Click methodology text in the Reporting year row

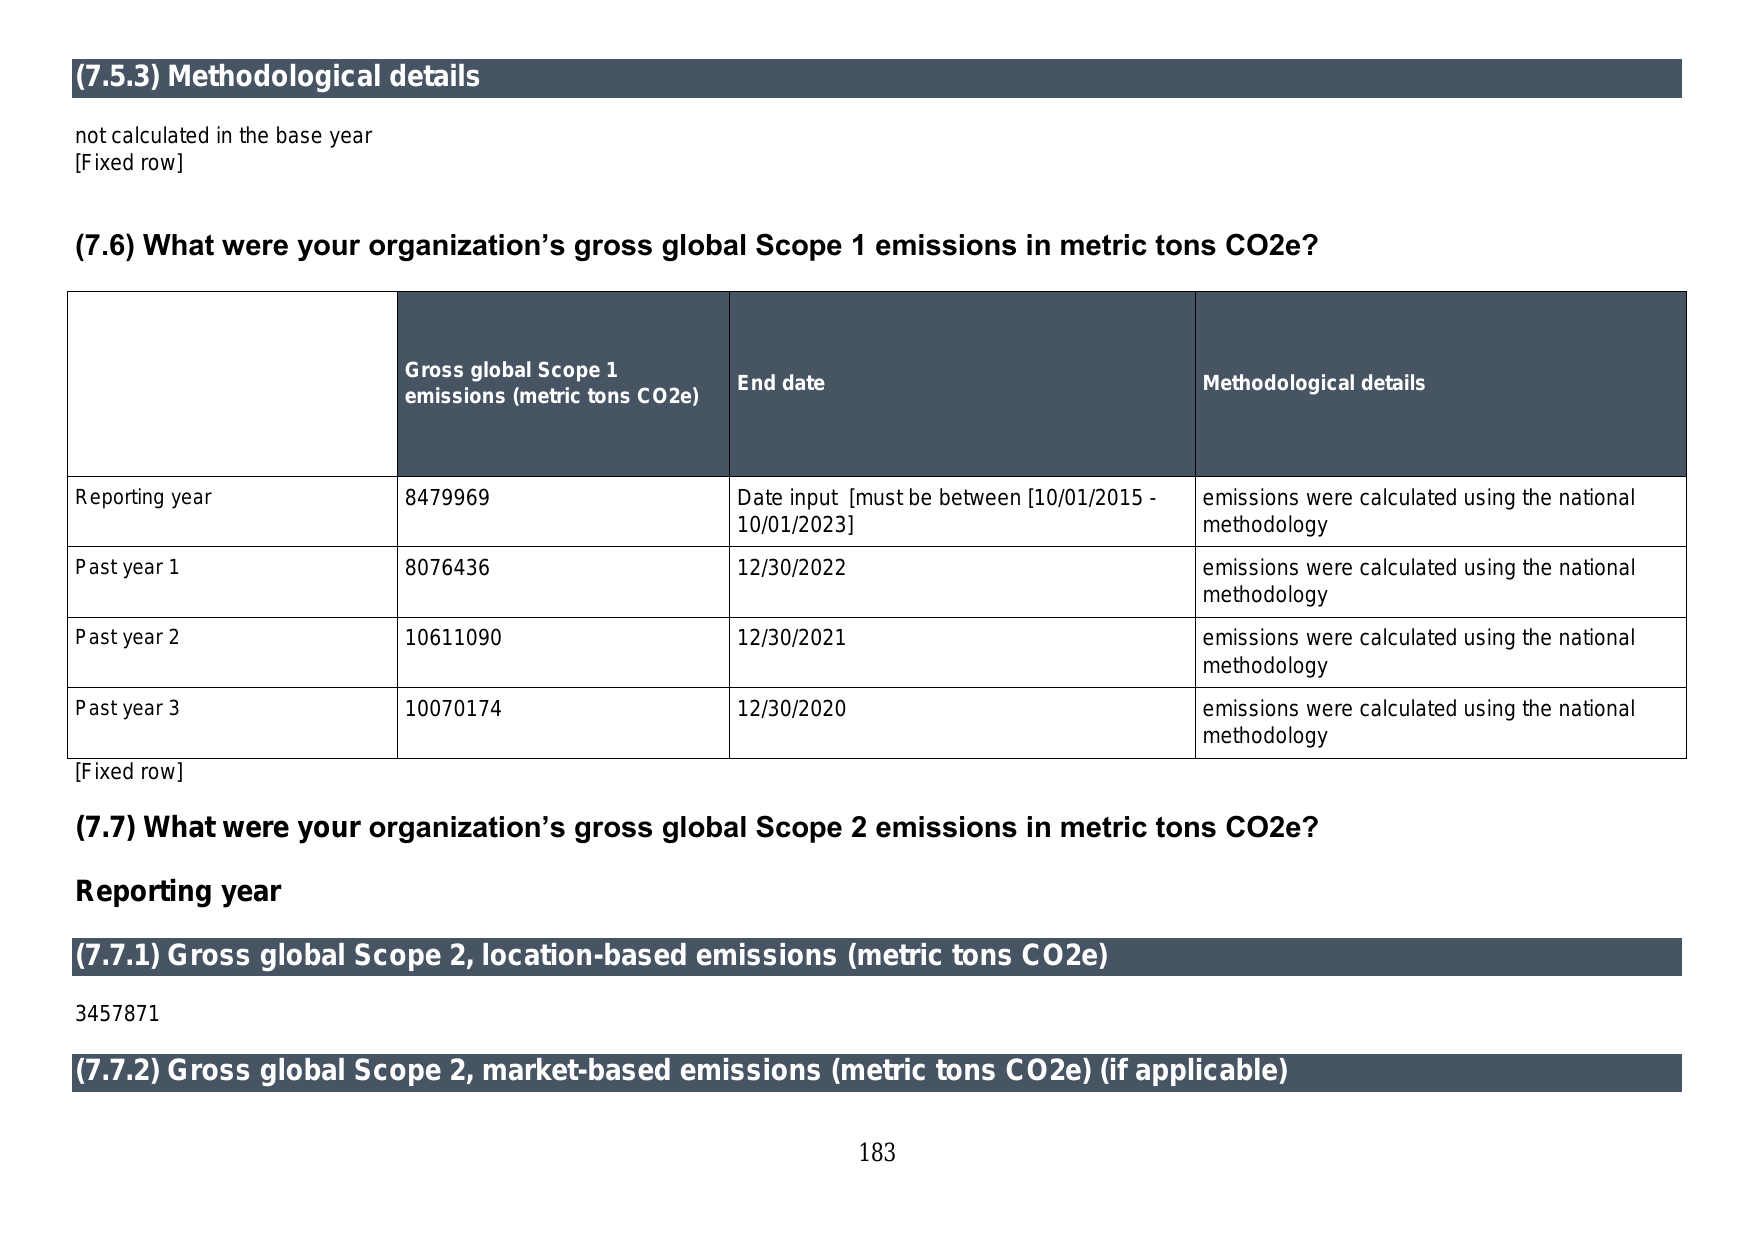tap(1418, 511)
